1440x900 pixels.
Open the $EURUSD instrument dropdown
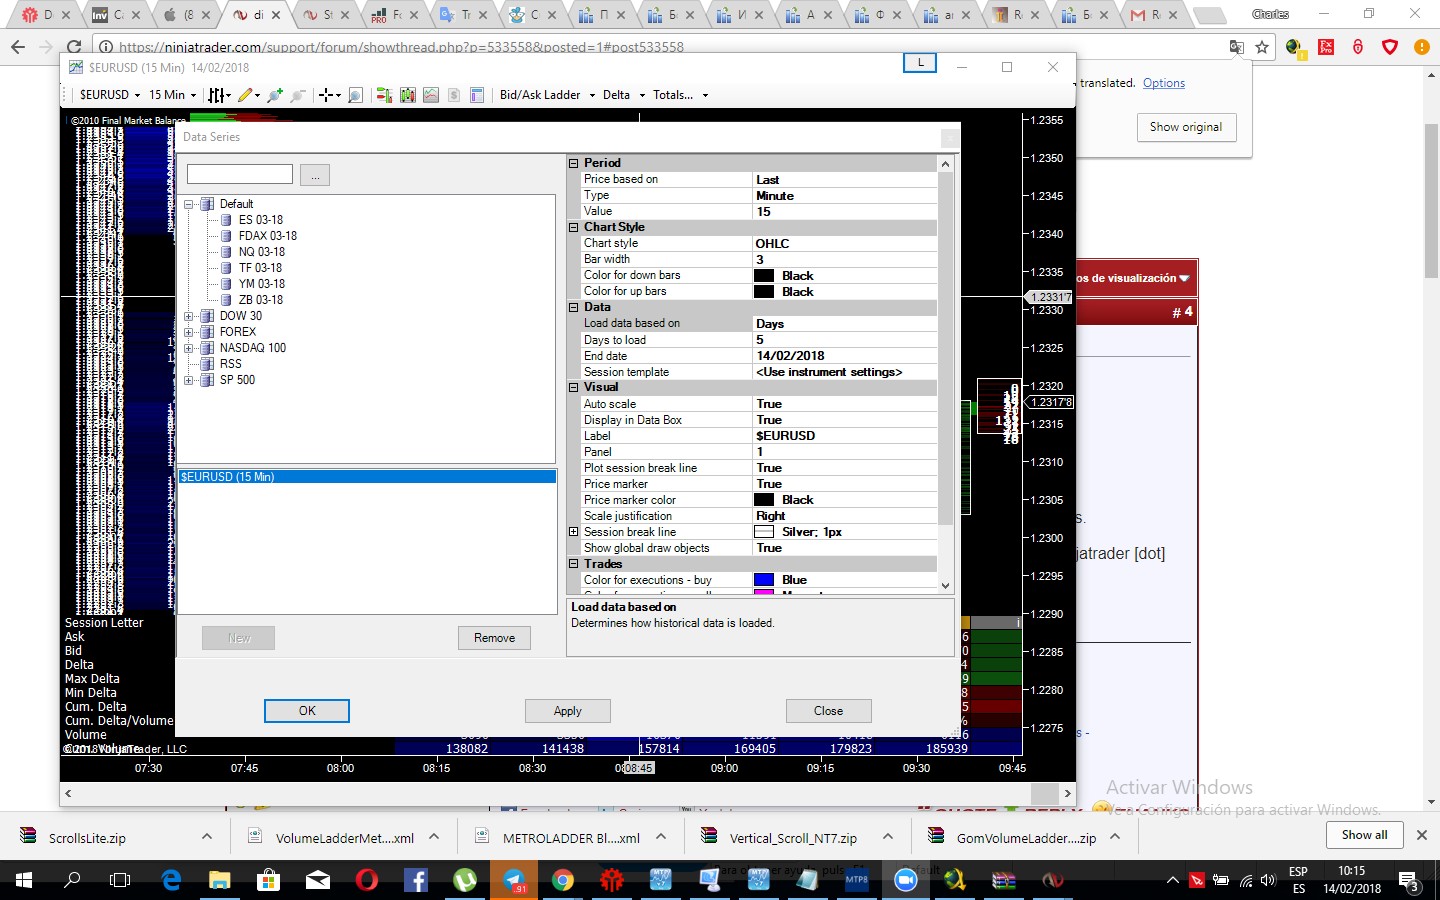click(110, 95)
